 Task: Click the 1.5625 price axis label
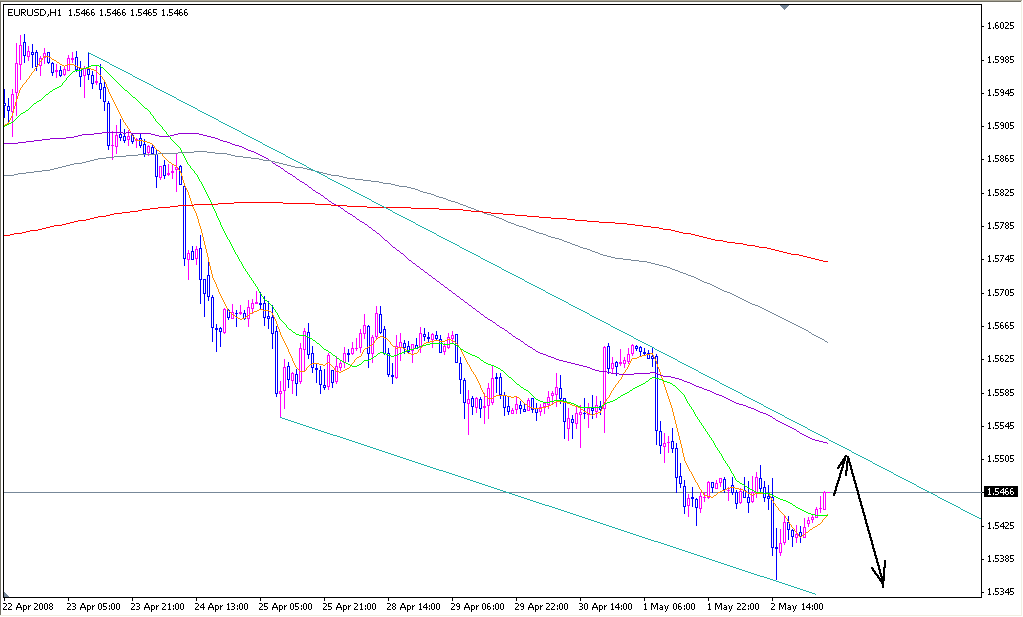(1001, 359)
